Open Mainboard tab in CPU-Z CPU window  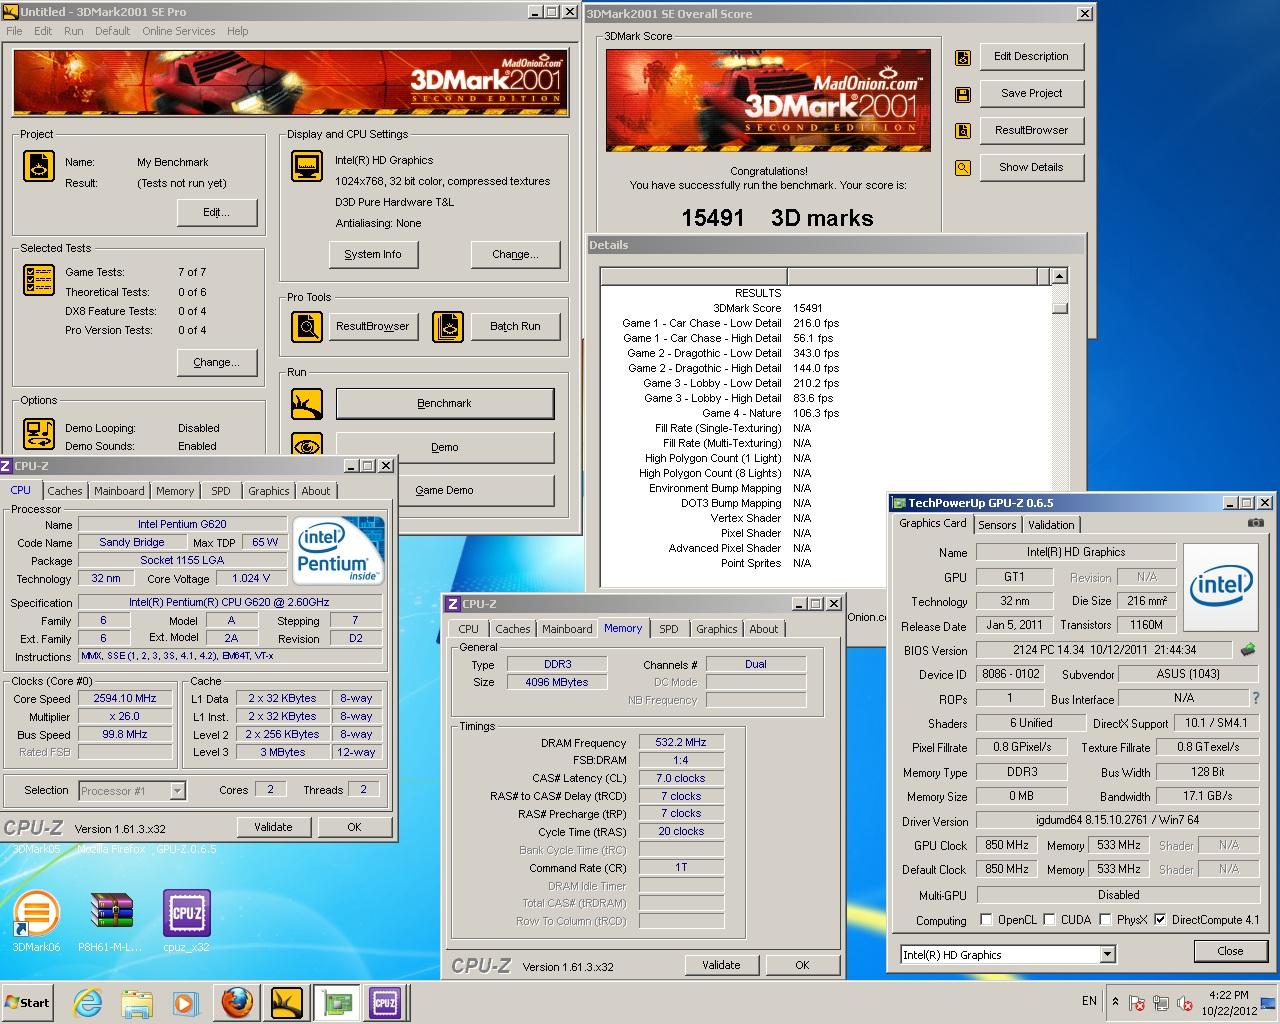pyautogui.click(x=119, y=491)
